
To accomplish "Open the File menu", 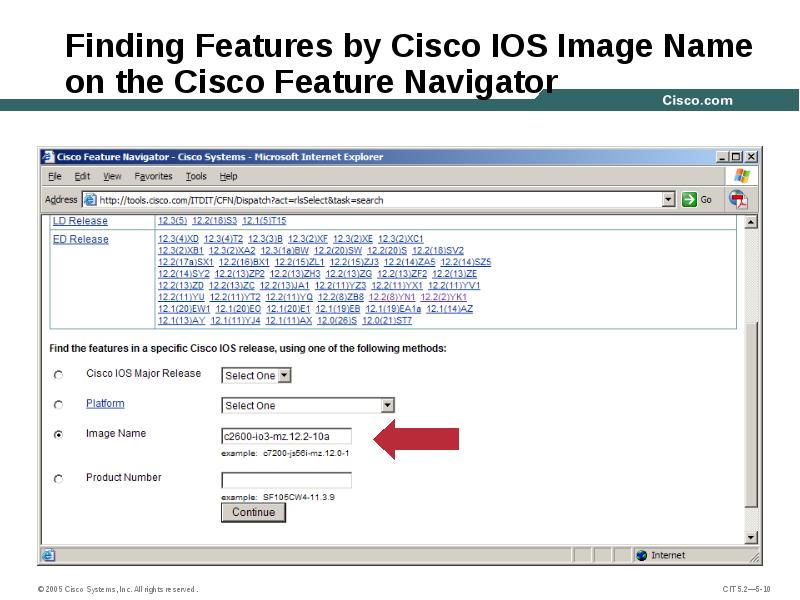I will [x=55, y=177].
